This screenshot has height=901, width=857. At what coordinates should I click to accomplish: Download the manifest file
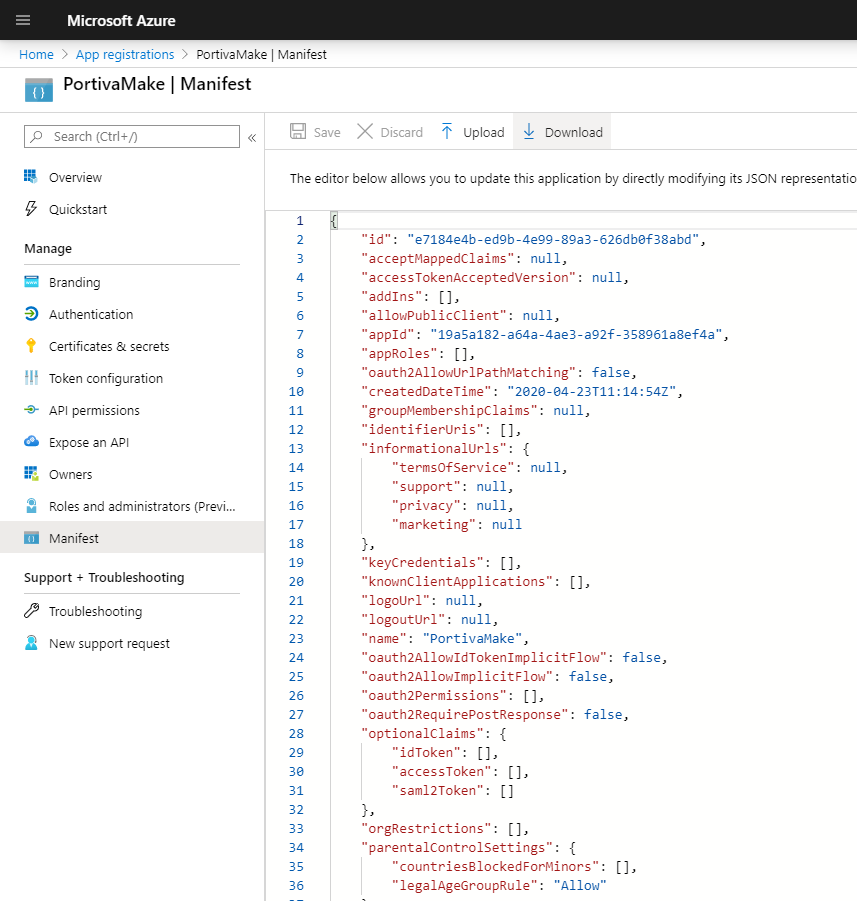561,132
